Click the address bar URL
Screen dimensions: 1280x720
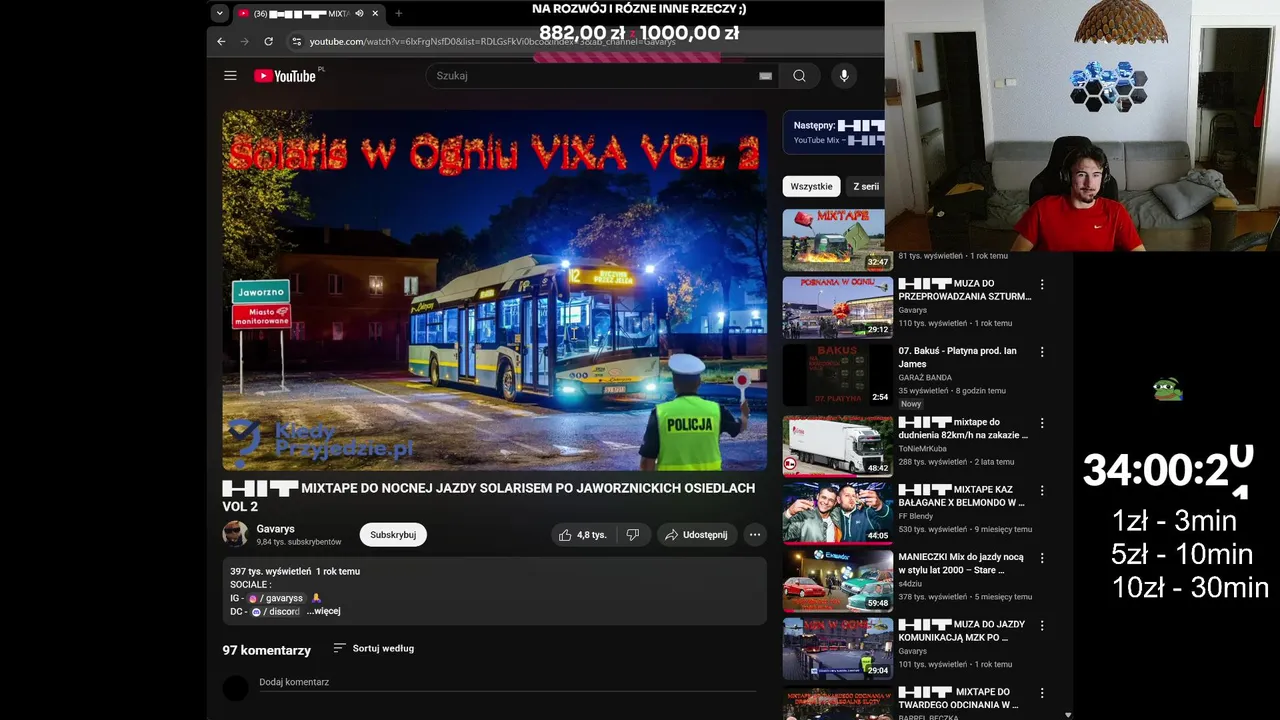click(x=492, y=42)
